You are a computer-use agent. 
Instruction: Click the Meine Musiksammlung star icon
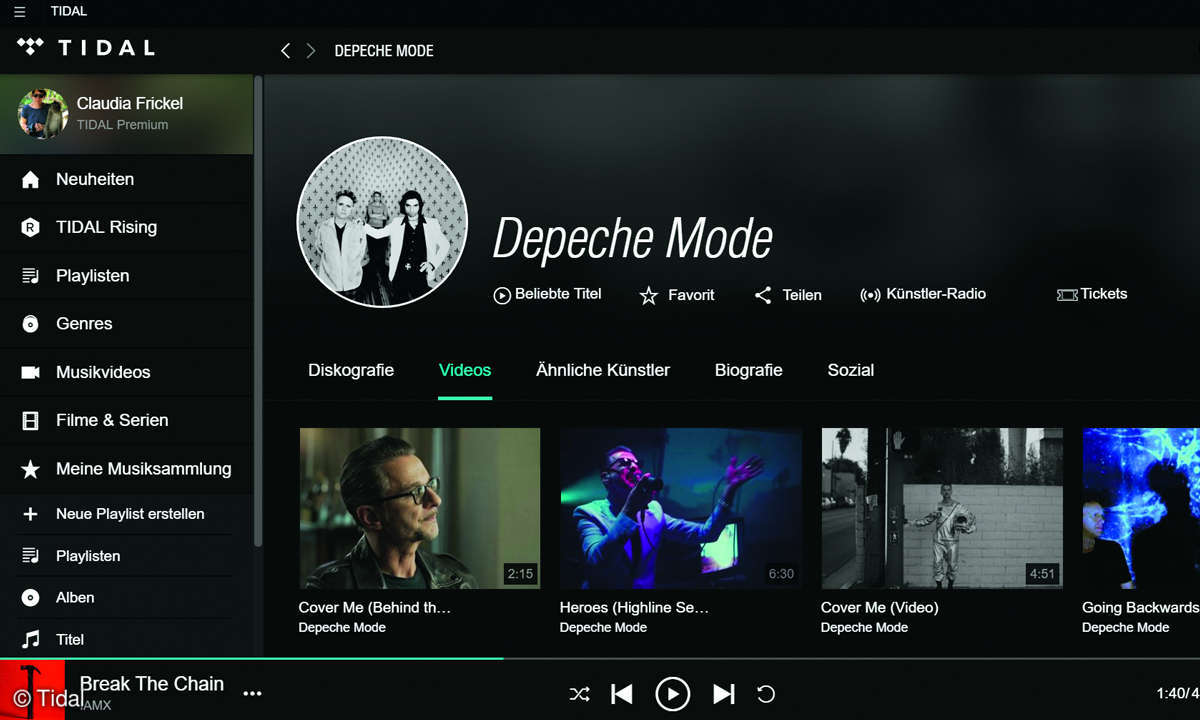31,469
